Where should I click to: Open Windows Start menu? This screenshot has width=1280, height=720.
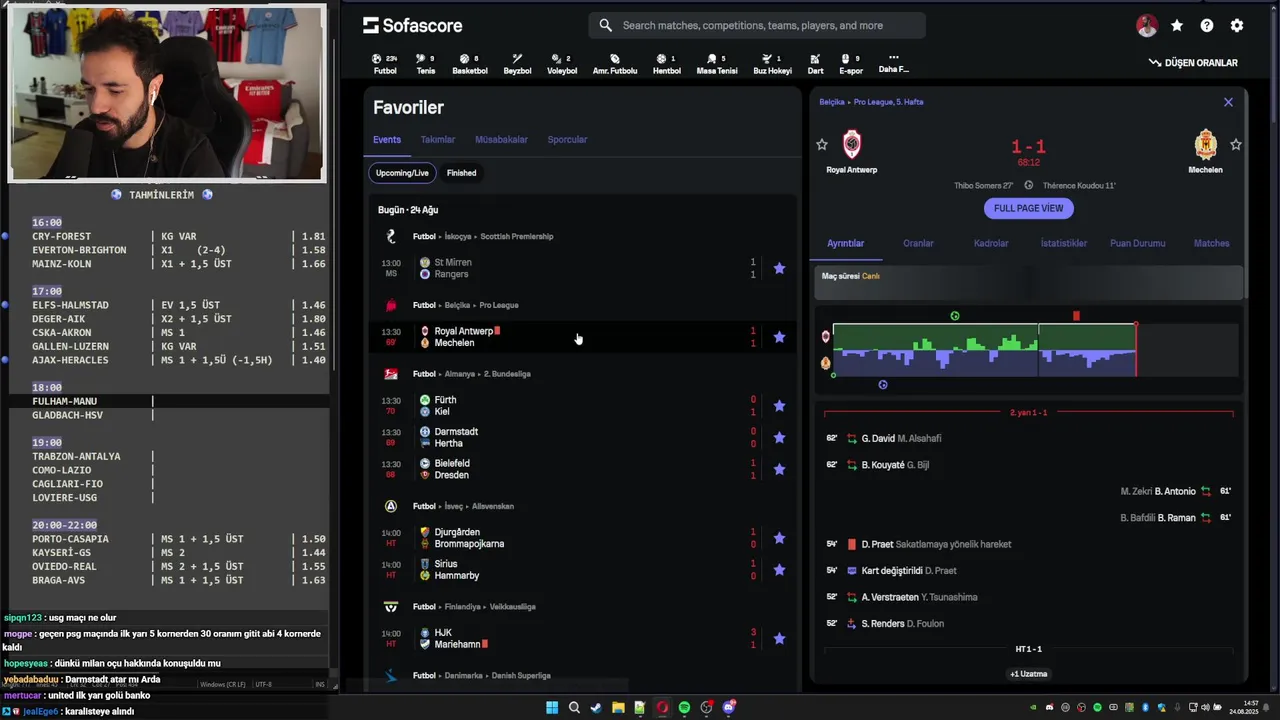pyautogui.click(x=552, y=708)
